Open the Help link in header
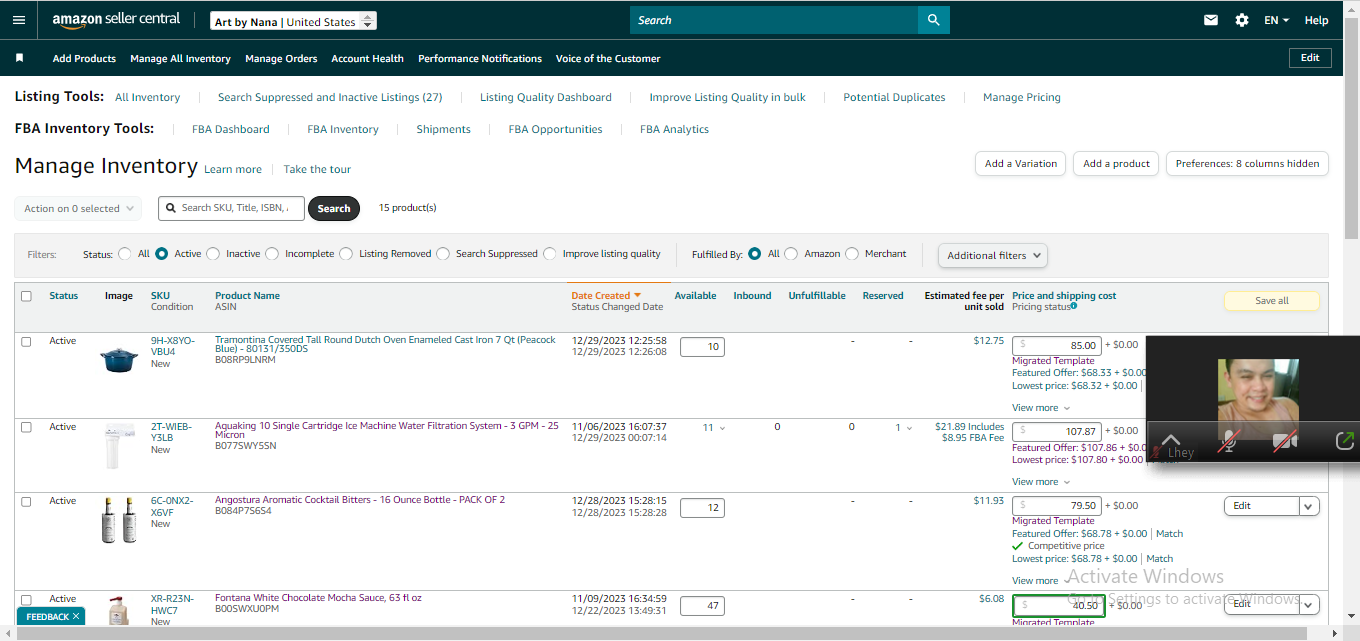 pos(1316,20)
